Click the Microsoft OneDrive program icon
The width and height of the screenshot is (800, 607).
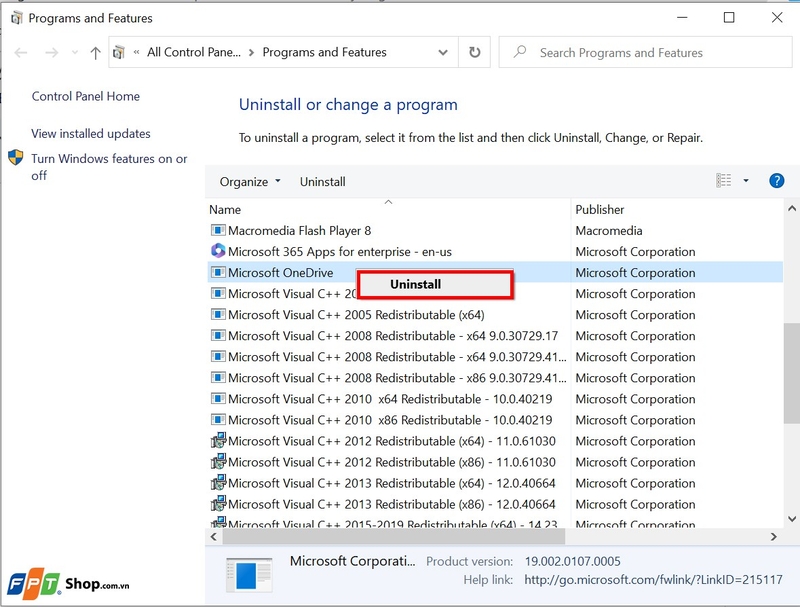218,272
